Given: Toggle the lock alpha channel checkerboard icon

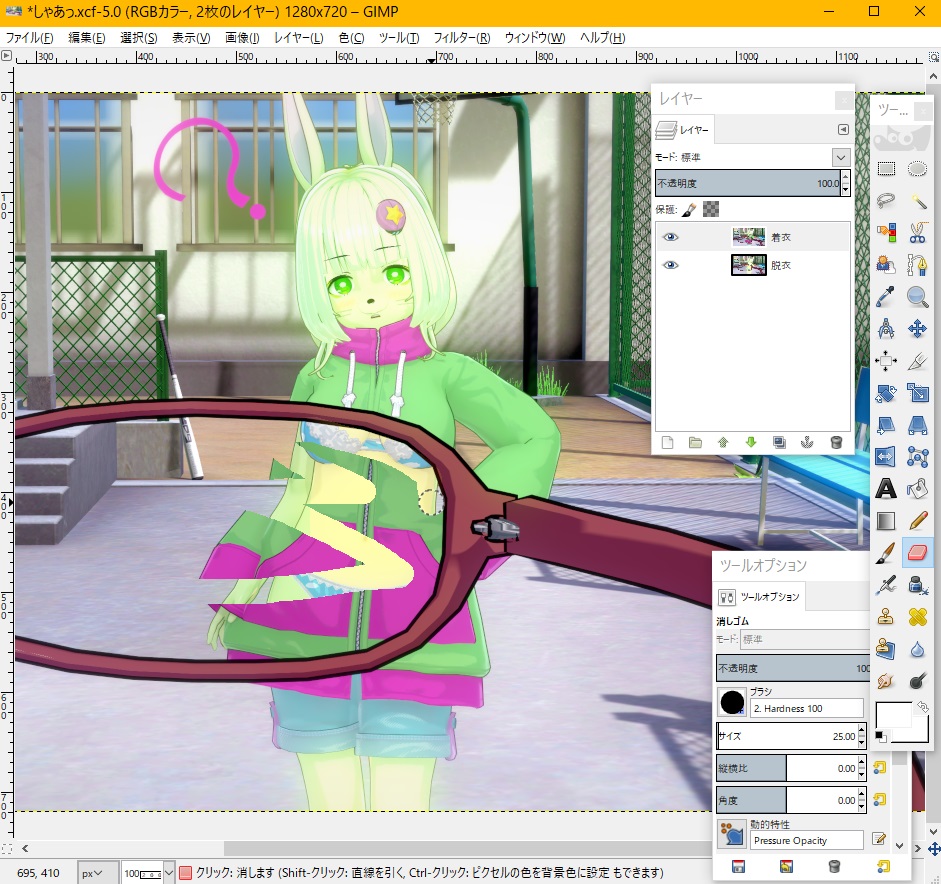Looking at the screenshot, I should click(711, 210).
